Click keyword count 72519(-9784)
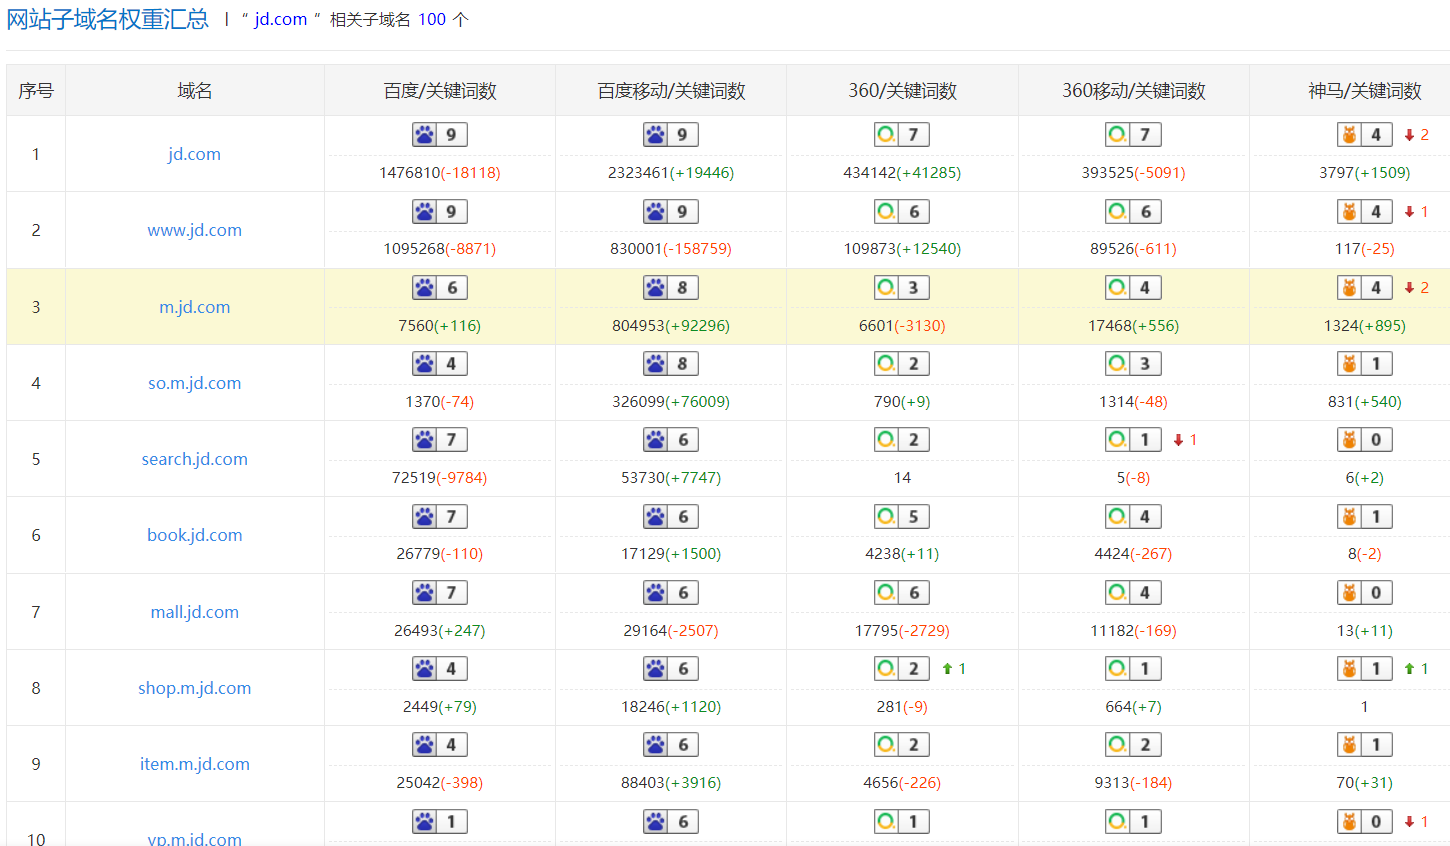Image resolution: width=1450 pixels, height=846 pixels. [440, 478]
